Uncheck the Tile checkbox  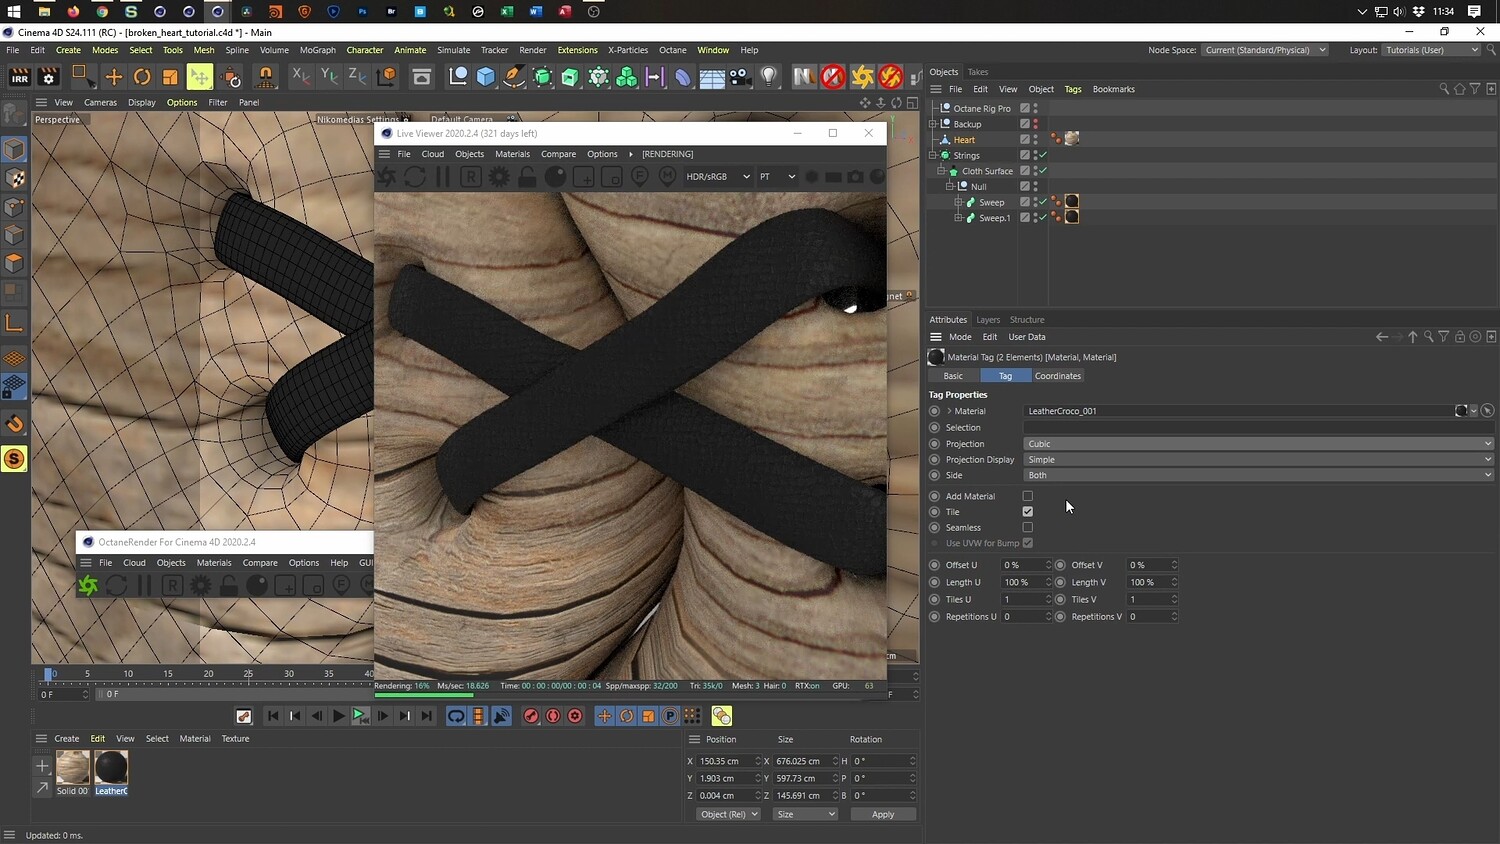point(1027,512)
